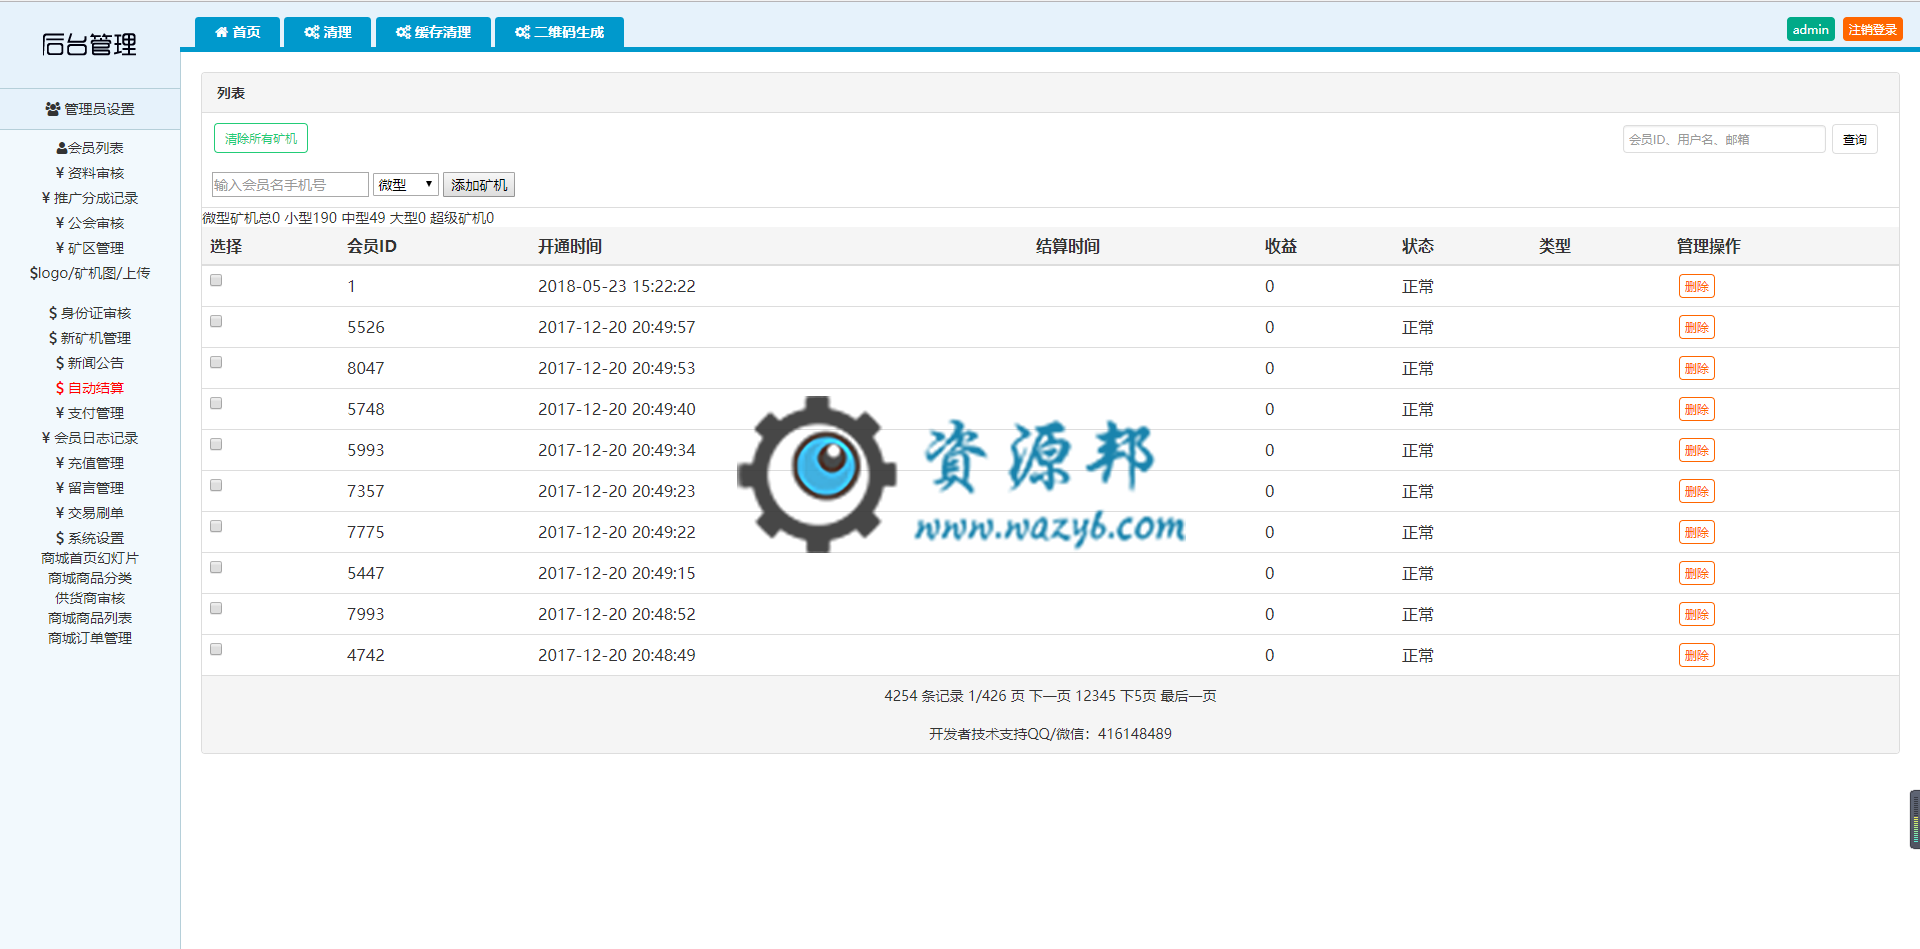The image size is (1920, 949).
Task: Check the box for member 7993
Action: tap(216, 608)
